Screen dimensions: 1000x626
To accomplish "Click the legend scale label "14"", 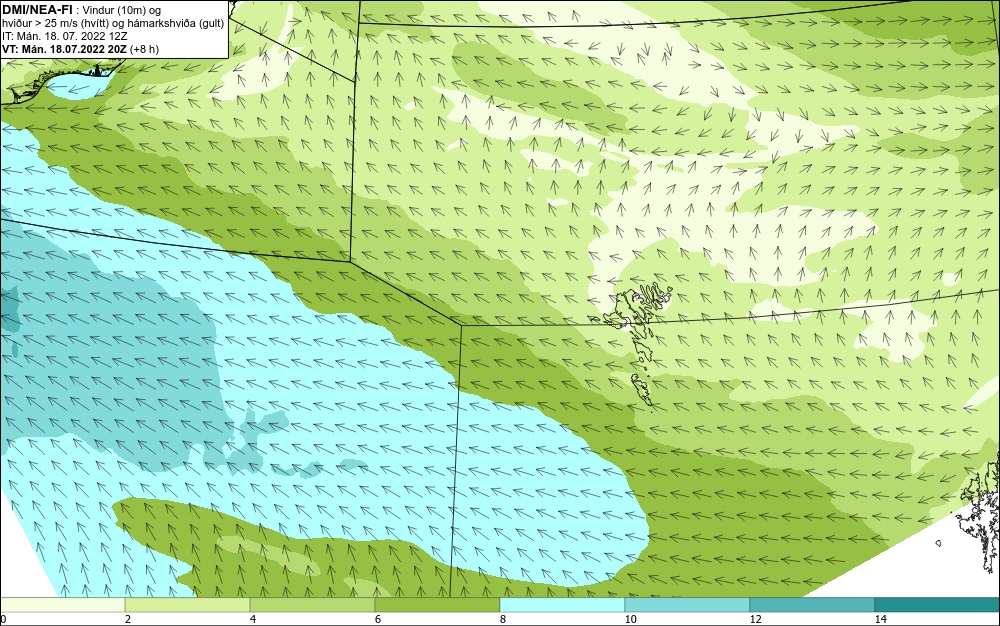I will pos(881,619).
